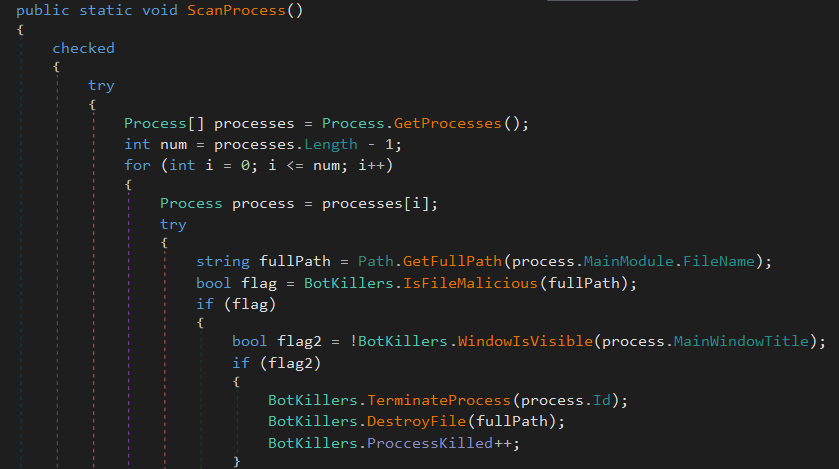Click the 'i++' increment expression
This screenshot has height=469, width=839.
[x=371, y=165]
